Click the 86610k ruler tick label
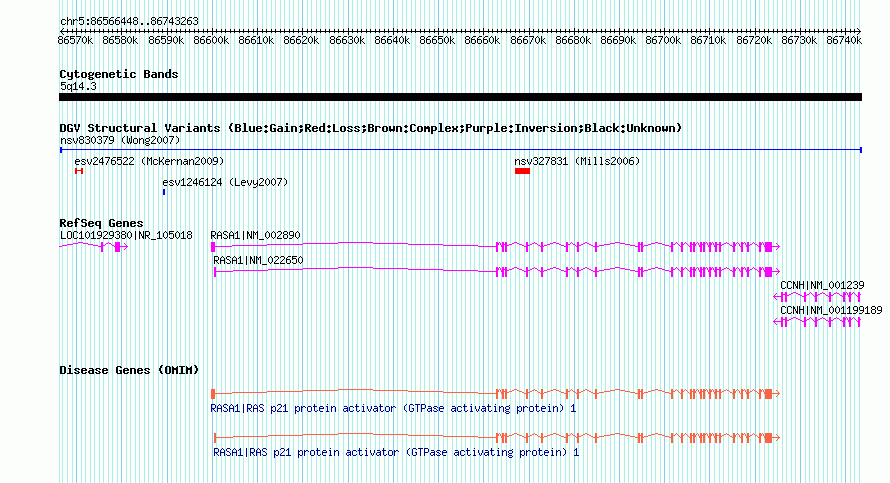This screenshot has height=483, width=890. 256,41
